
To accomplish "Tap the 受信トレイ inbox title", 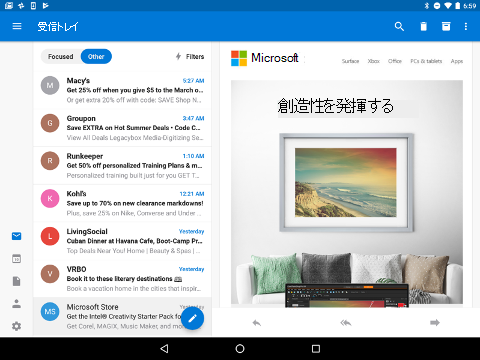I will point(57,26).
